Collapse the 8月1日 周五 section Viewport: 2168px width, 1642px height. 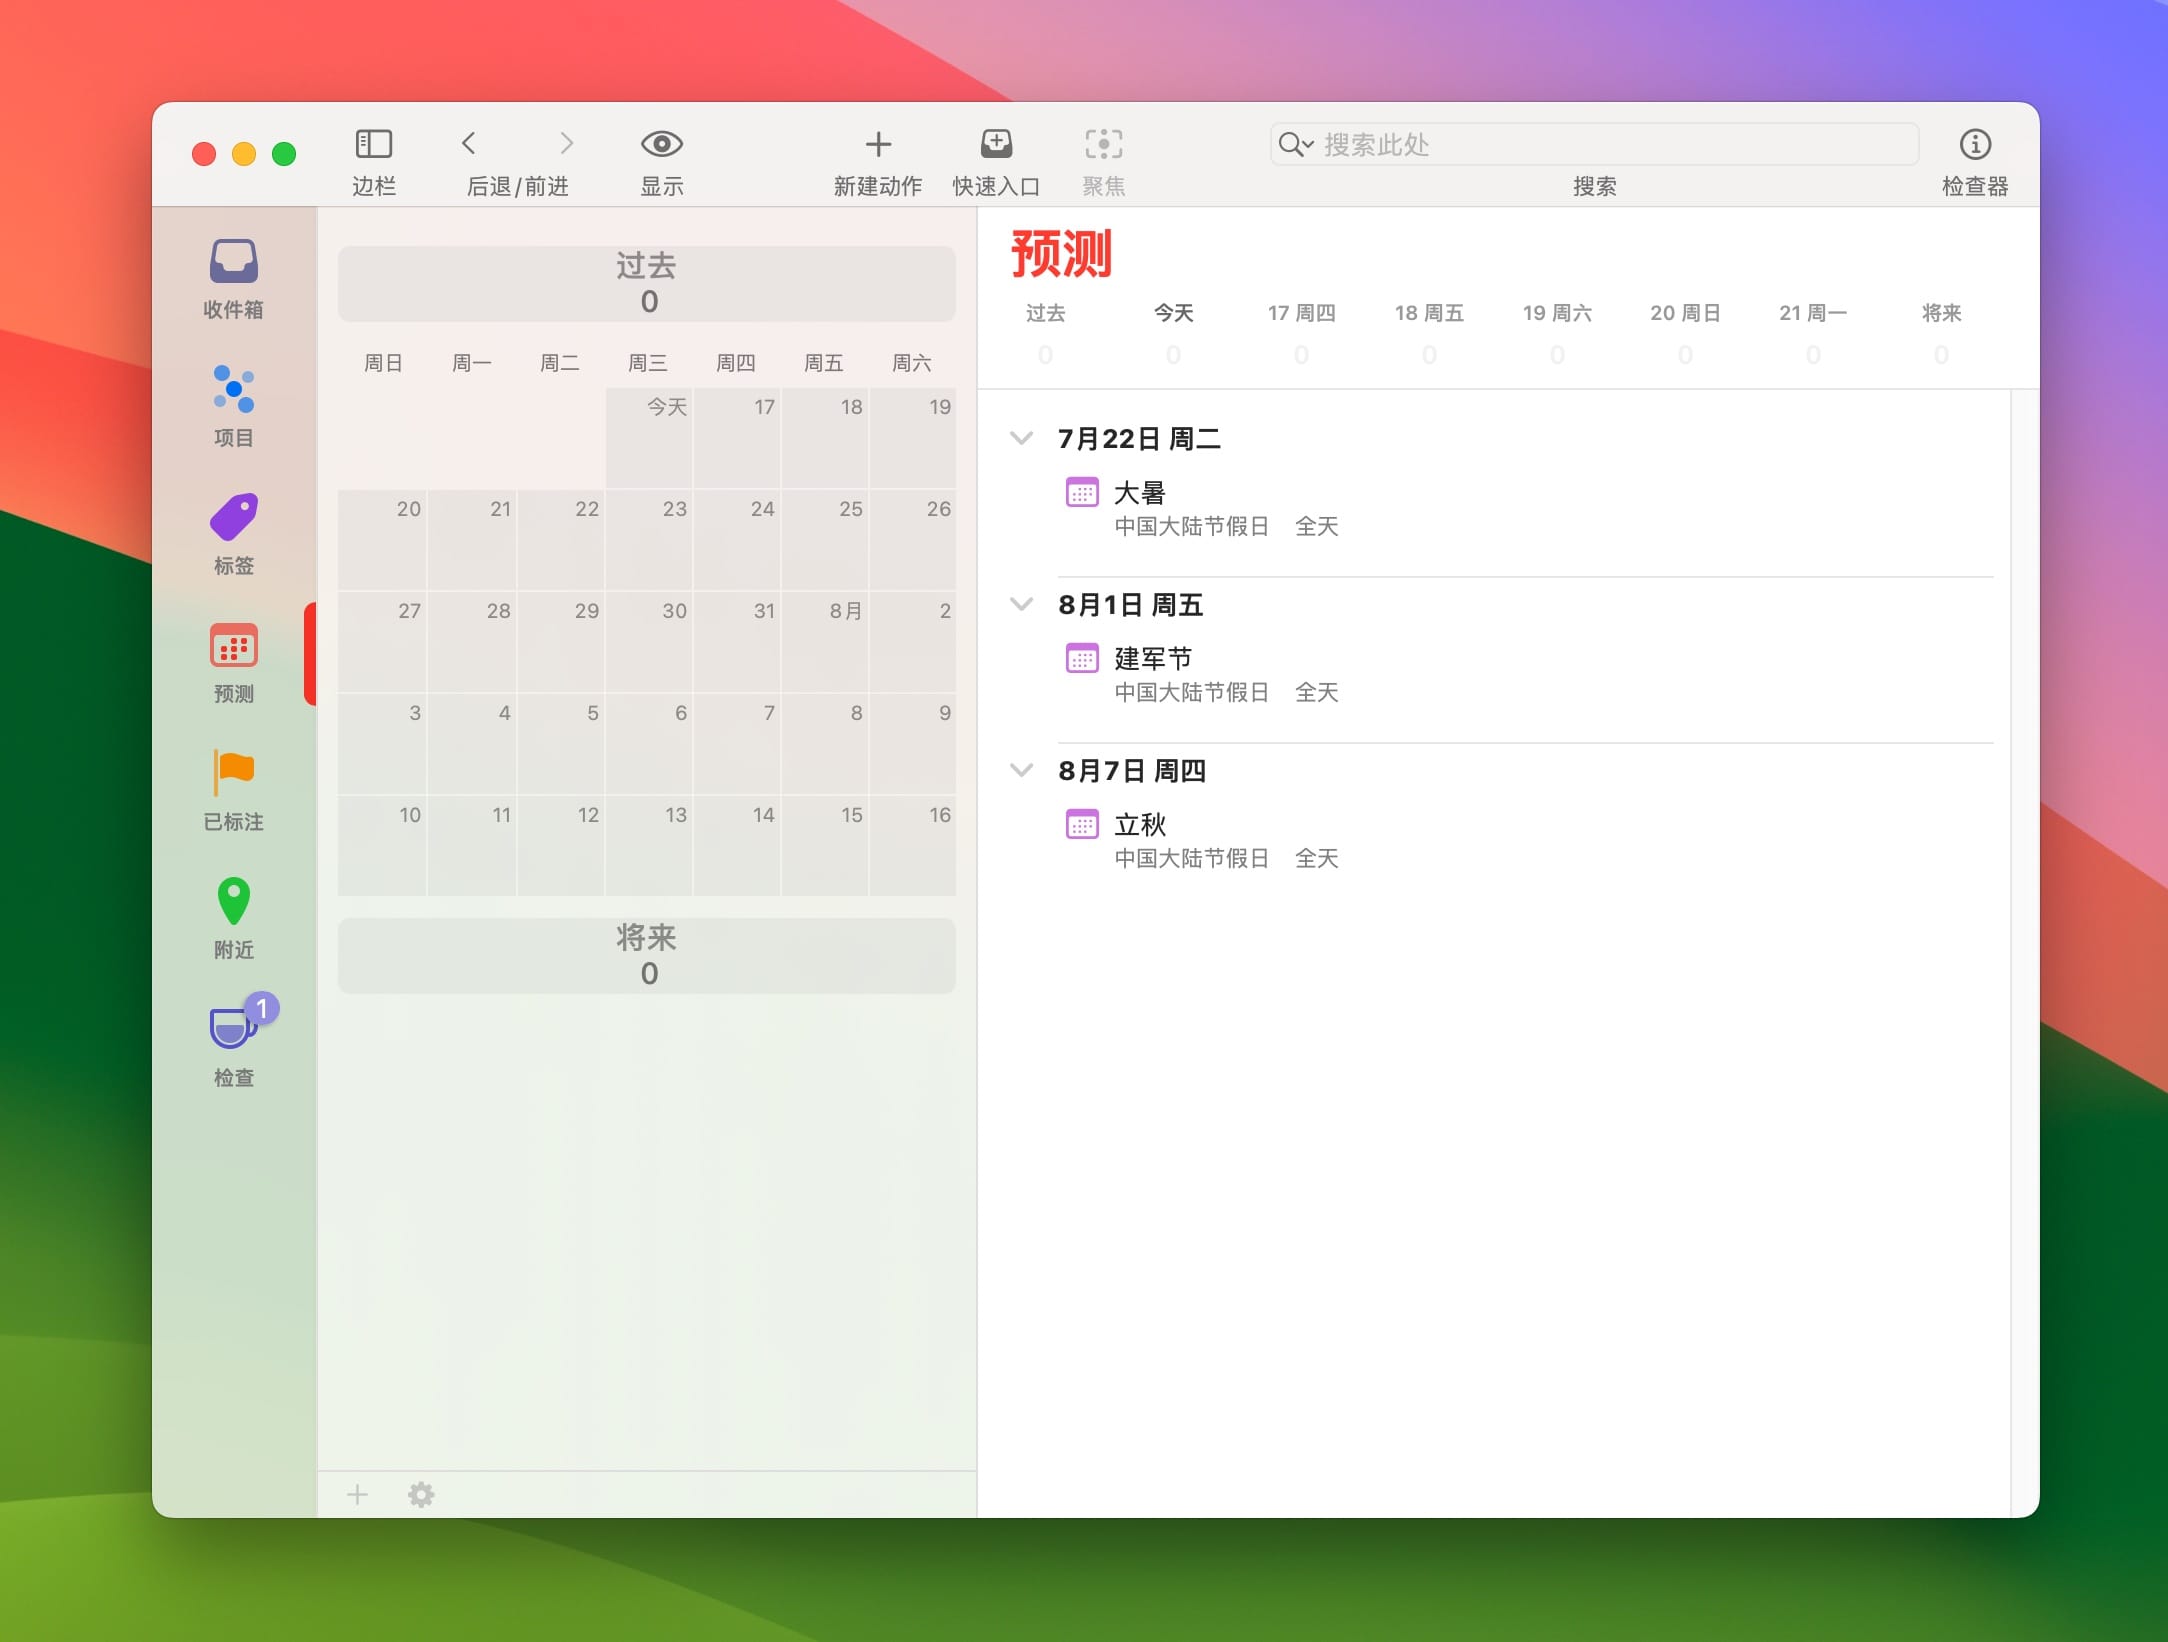click(x=1021, y=605)
